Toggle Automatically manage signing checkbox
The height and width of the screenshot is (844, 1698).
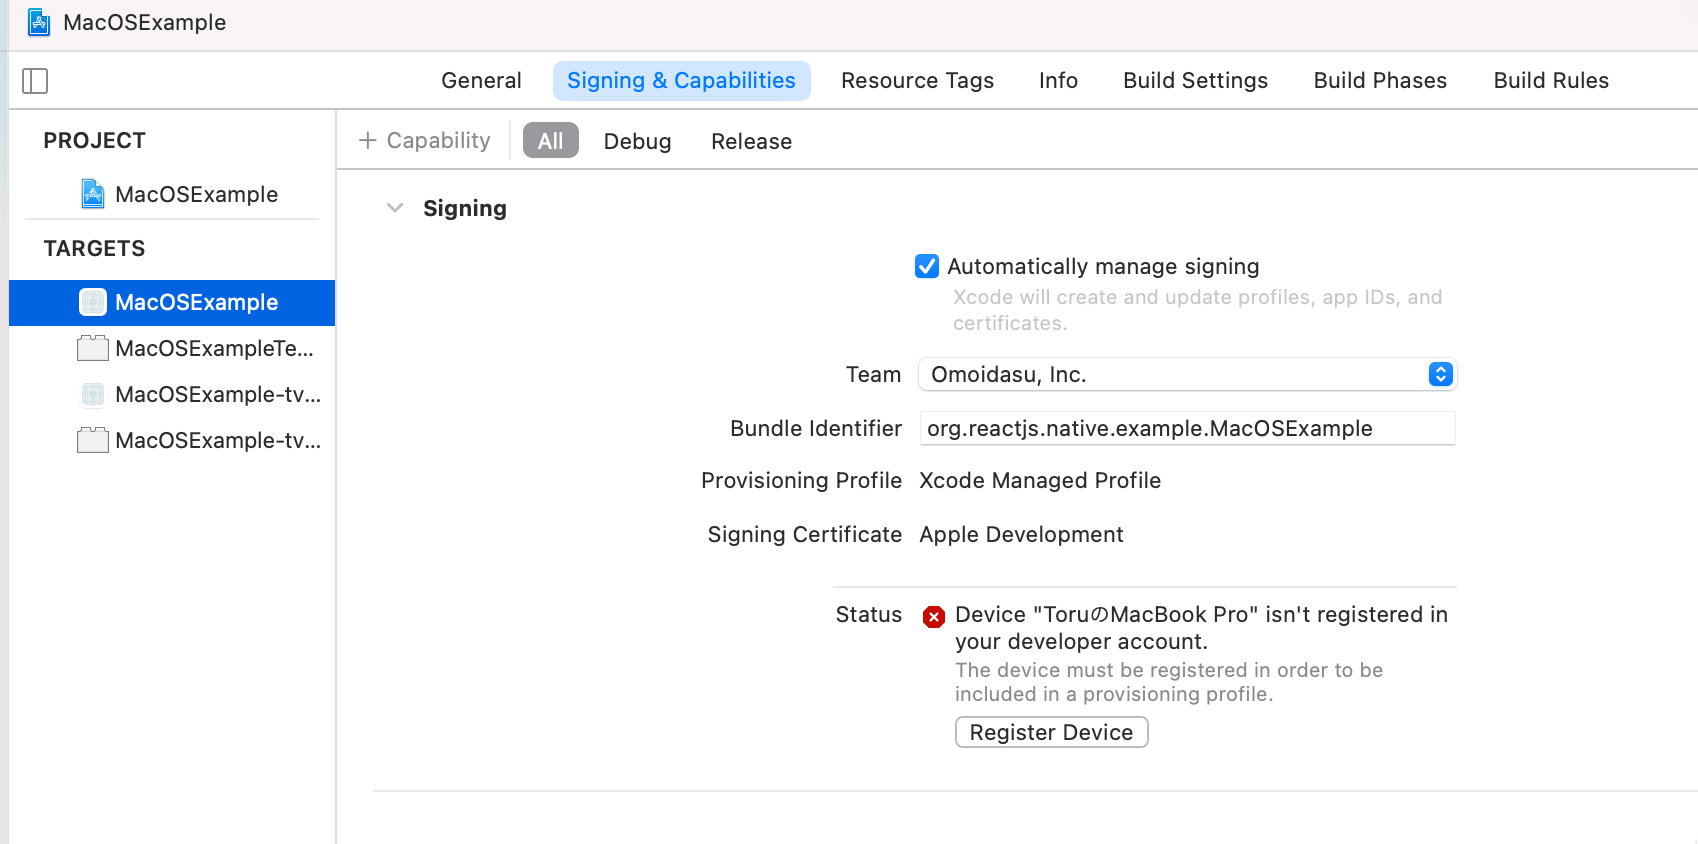[927, 266]
